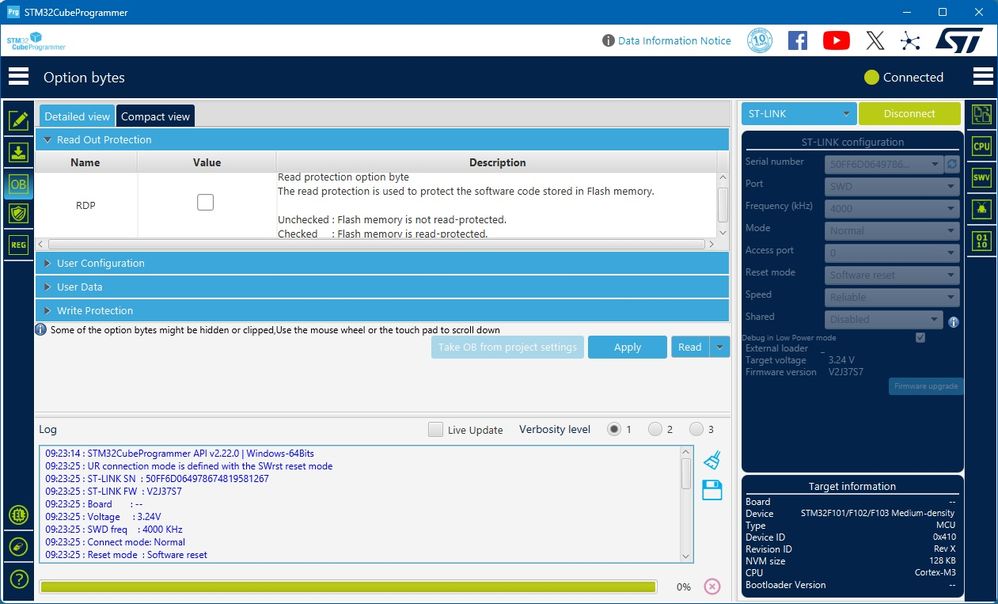Open the Port SWD dropdown
Screen dimensions: 998x604
click(892, 186)
